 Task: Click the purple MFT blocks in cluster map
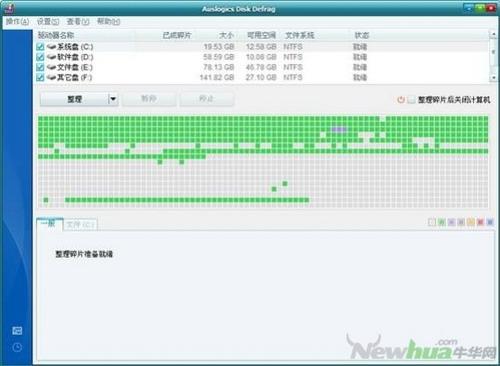click(x=339, y=129)
